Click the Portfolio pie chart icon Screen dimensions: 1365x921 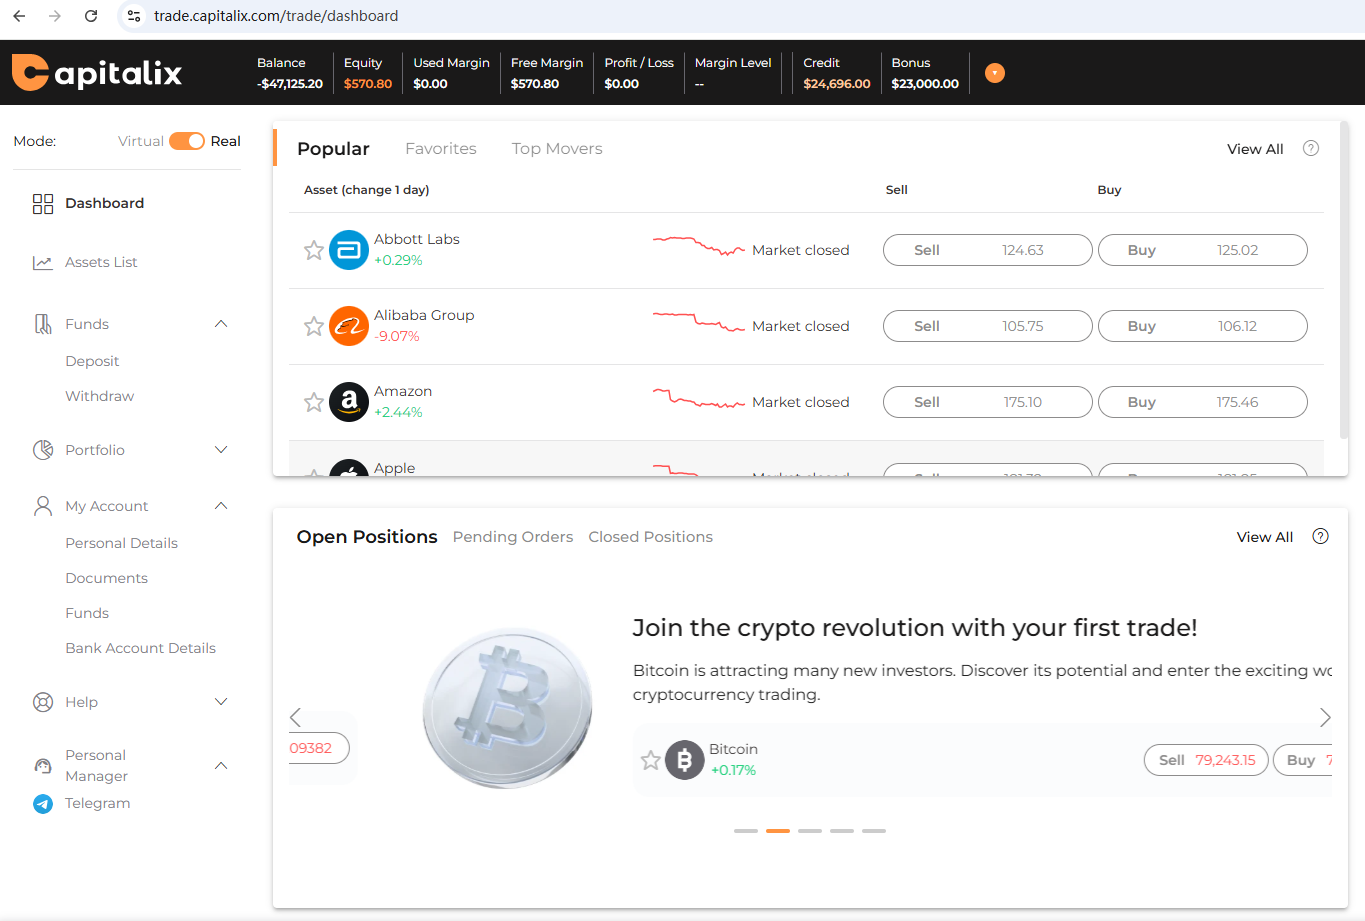coord(43,450)
